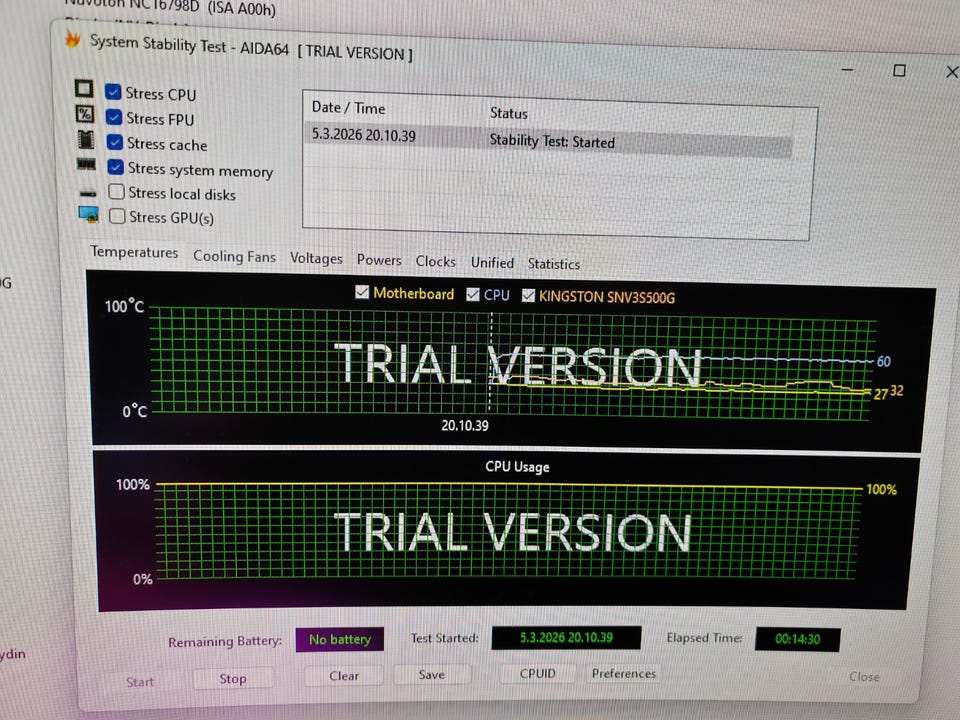The image size is (960, 720).
Task: Save the test results
Action: [432, 675]
